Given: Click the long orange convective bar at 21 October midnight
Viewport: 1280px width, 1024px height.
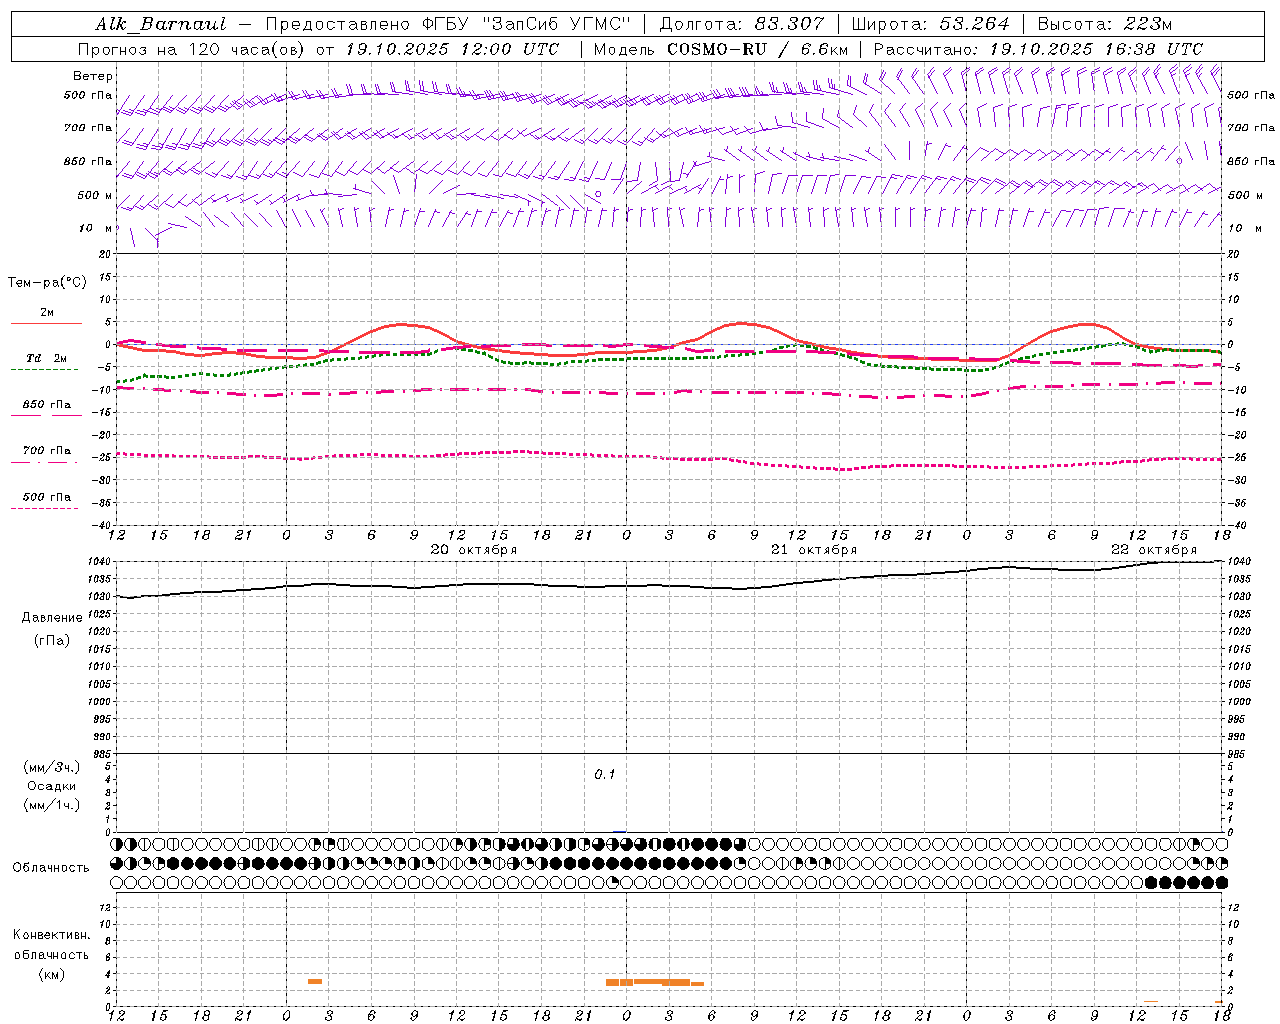Looking at the screenshot, I should coord(648,982).
